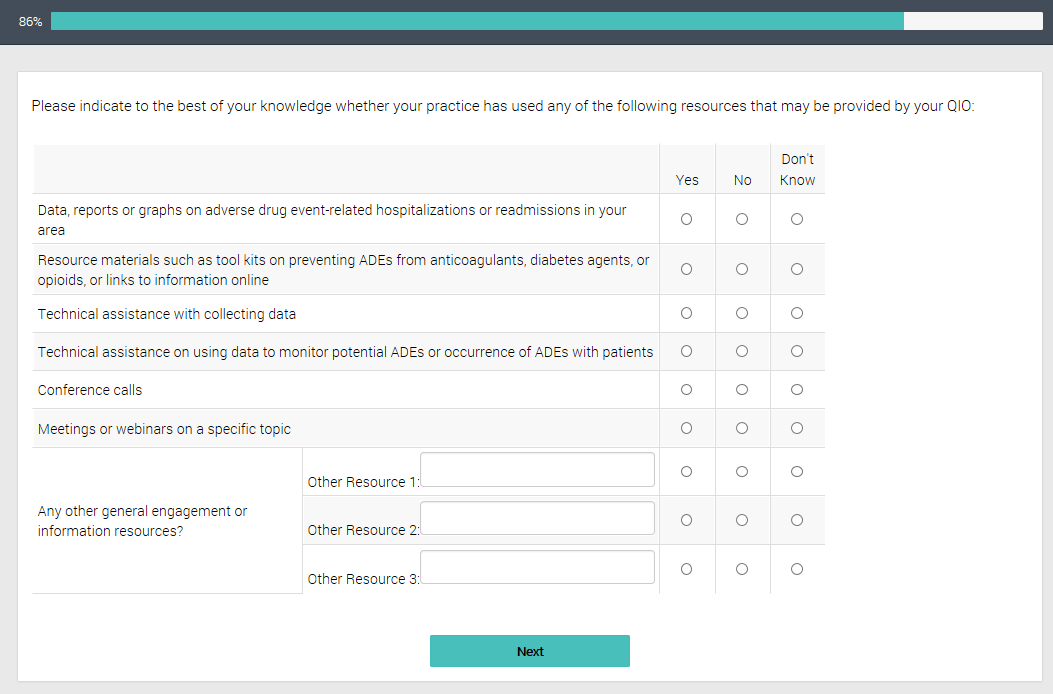
Task: Mark Don't Know for Conference calls
Action: (797, 389)
